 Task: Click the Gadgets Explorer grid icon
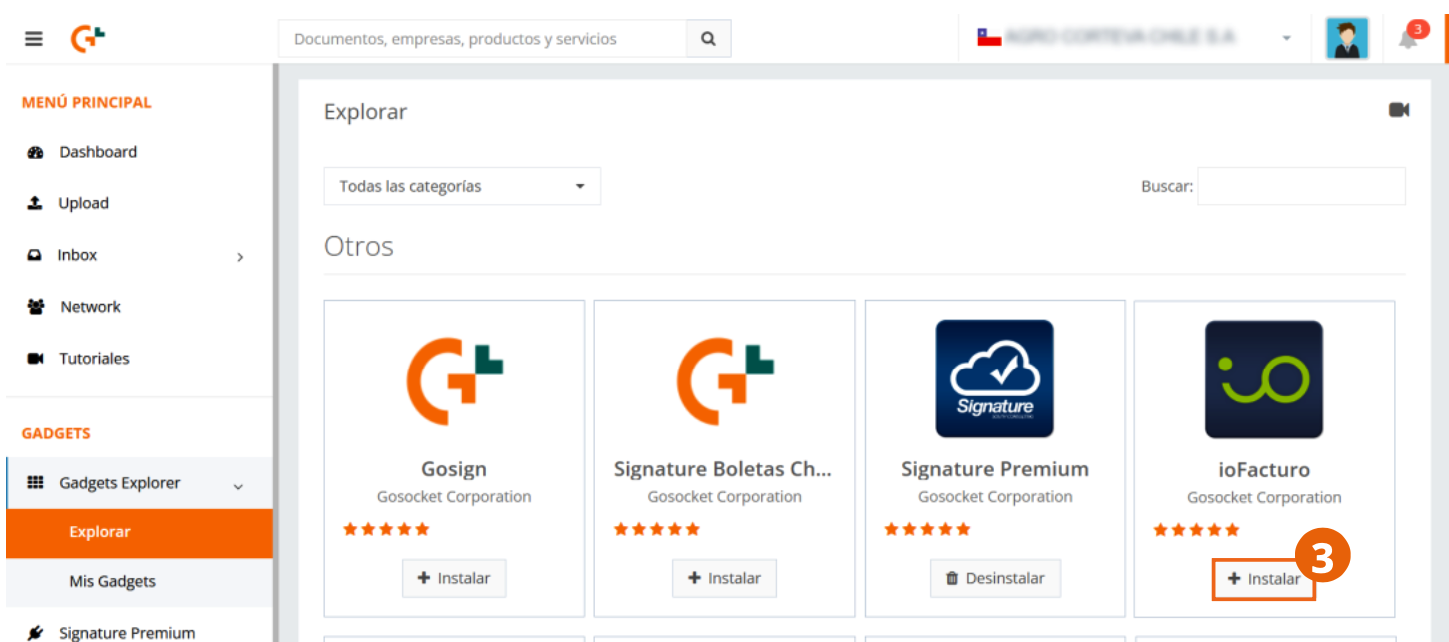pos(35,482)
